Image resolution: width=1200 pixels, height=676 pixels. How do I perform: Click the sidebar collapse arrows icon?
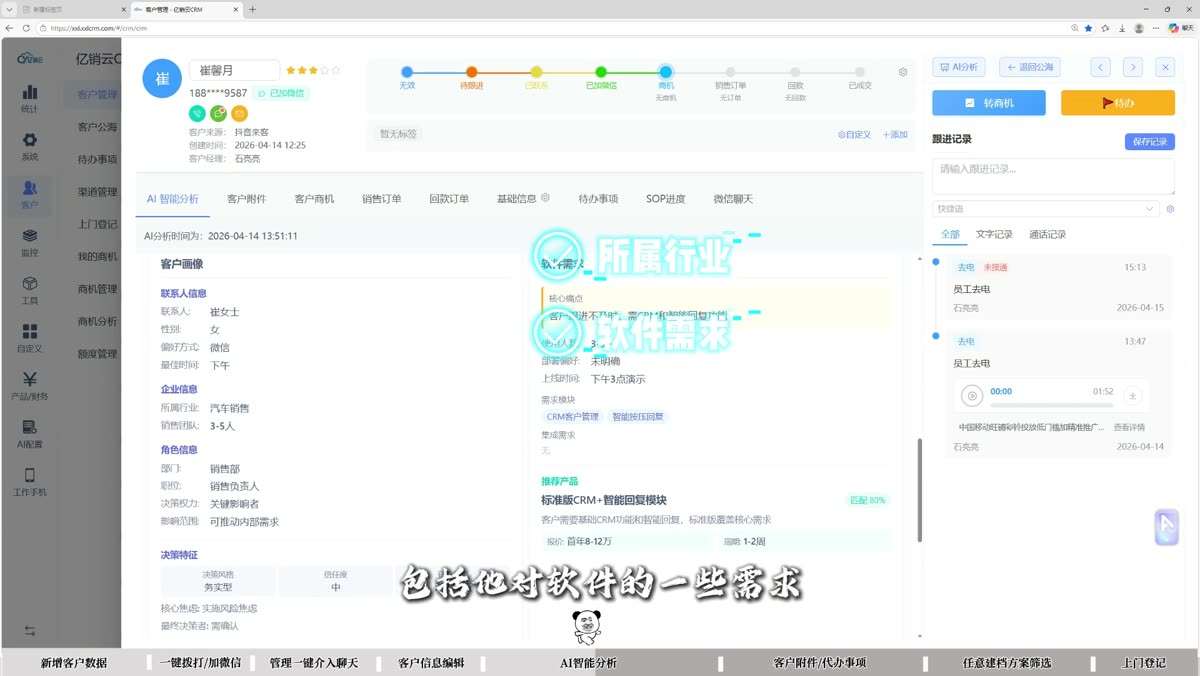click(x=30, y=631)
